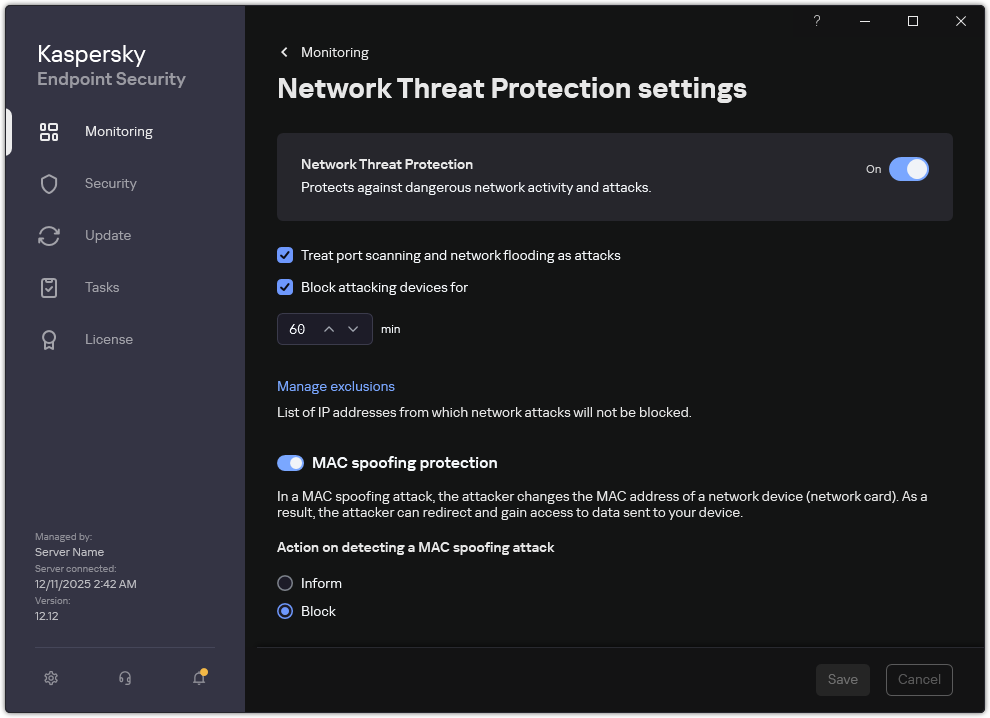Open support via the headset icon
This screenshot has width=990, height=718.
pyautogui.click(x=125, y=677)
